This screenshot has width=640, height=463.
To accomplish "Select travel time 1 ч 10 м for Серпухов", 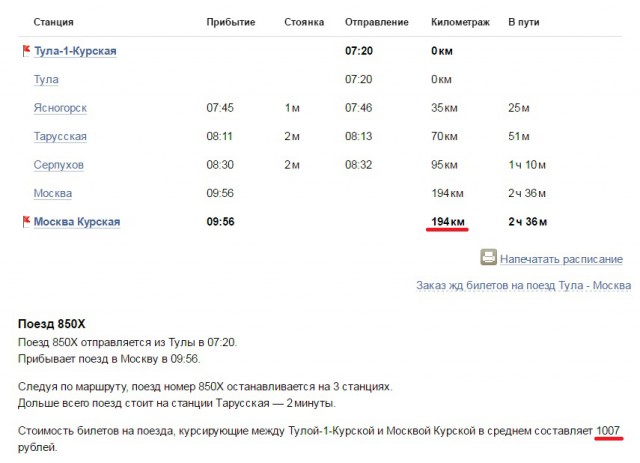I will click(527, 165).
